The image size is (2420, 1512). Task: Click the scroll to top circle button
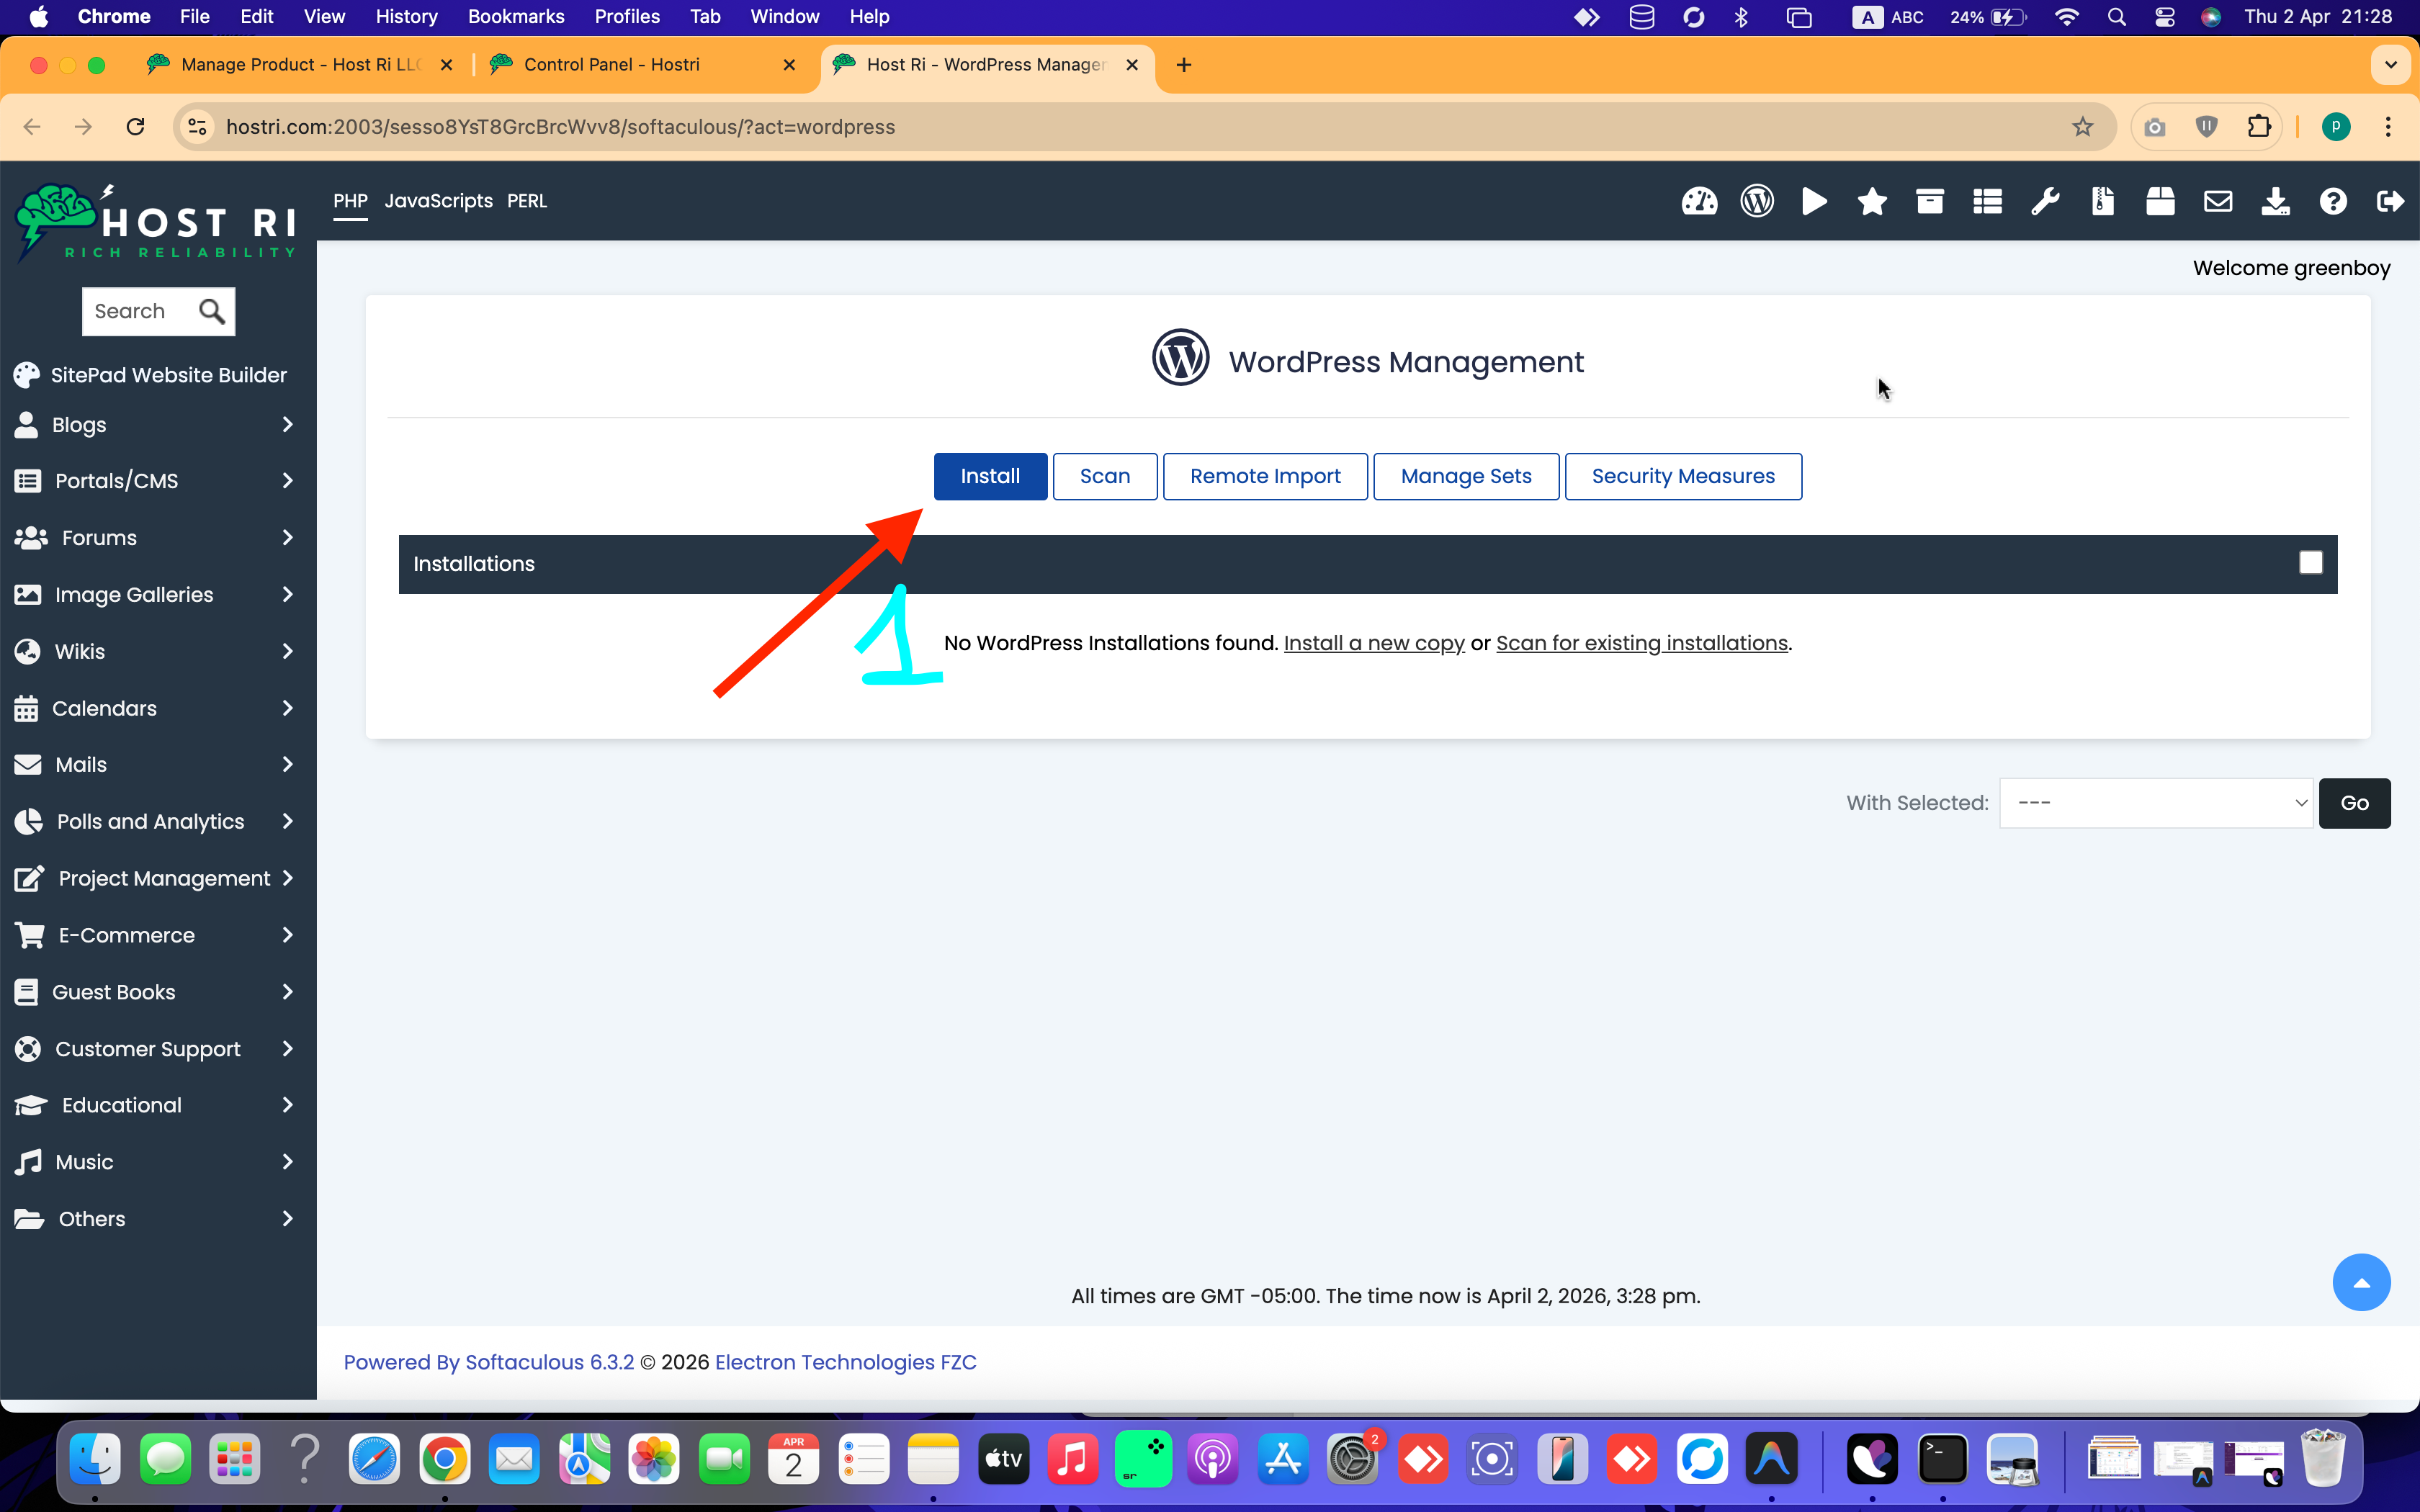2361,1282
